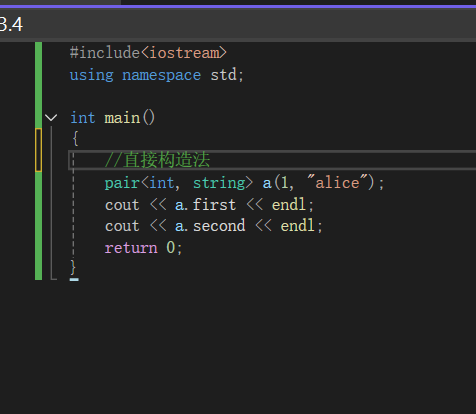The height and width of the screenshot is (414, 476).
Task: Click the 'namespace' keyword
Action: pyautogui.click(x=162, y=76)
